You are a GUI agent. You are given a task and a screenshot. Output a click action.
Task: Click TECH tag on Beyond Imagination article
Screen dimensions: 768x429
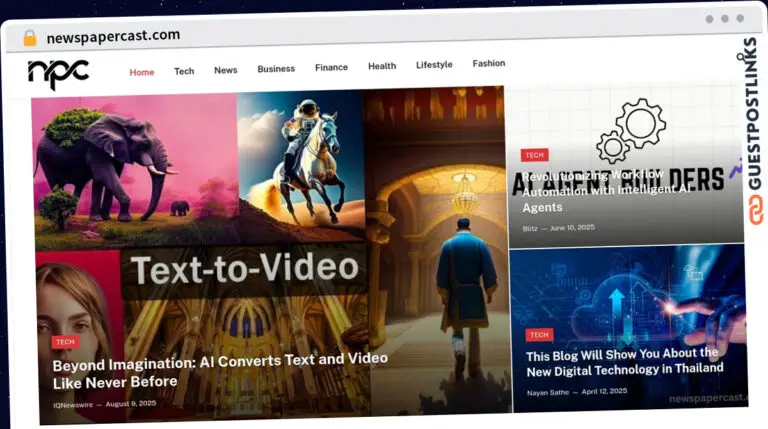tap(65, 342)
